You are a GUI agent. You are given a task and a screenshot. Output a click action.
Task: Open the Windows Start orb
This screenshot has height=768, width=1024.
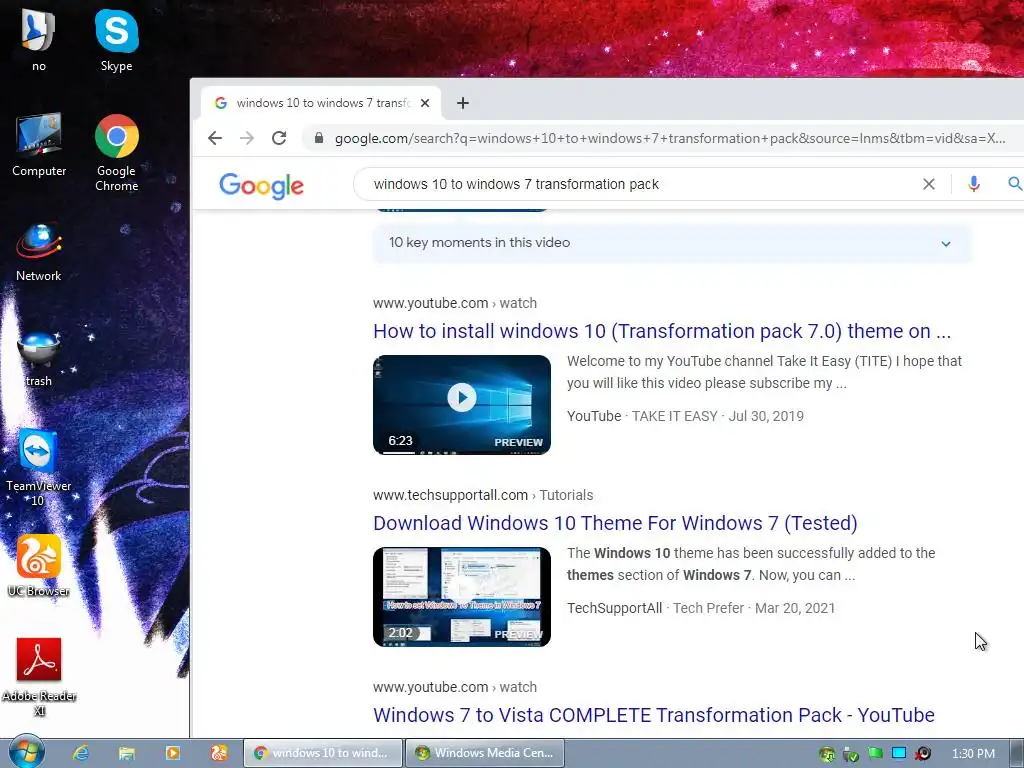coord(27,752)
